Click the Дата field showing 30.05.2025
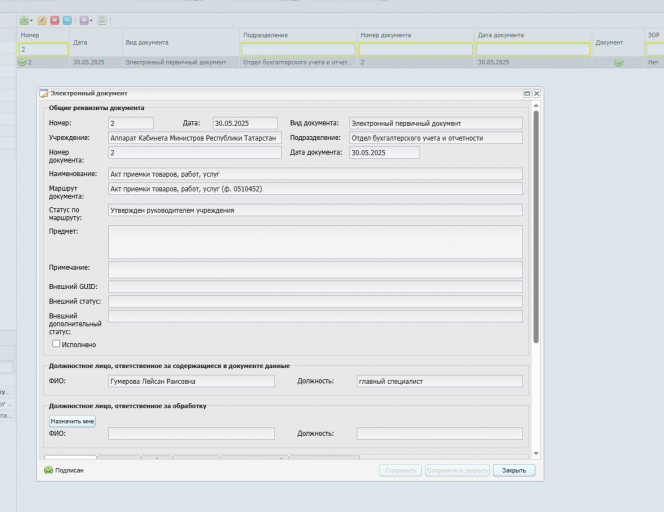 [245, 124]
